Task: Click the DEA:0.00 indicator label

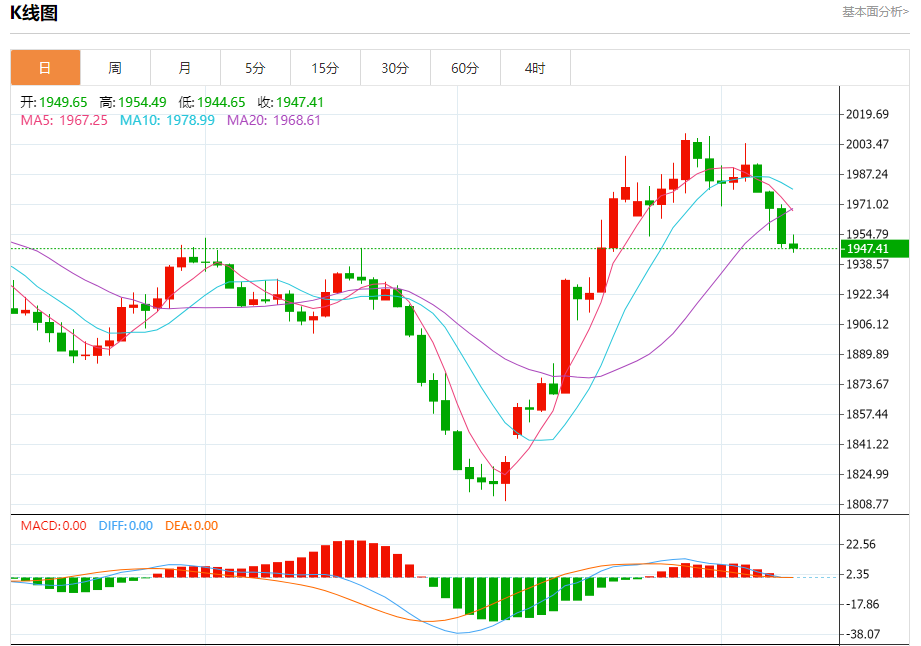Action: [191, 526]
